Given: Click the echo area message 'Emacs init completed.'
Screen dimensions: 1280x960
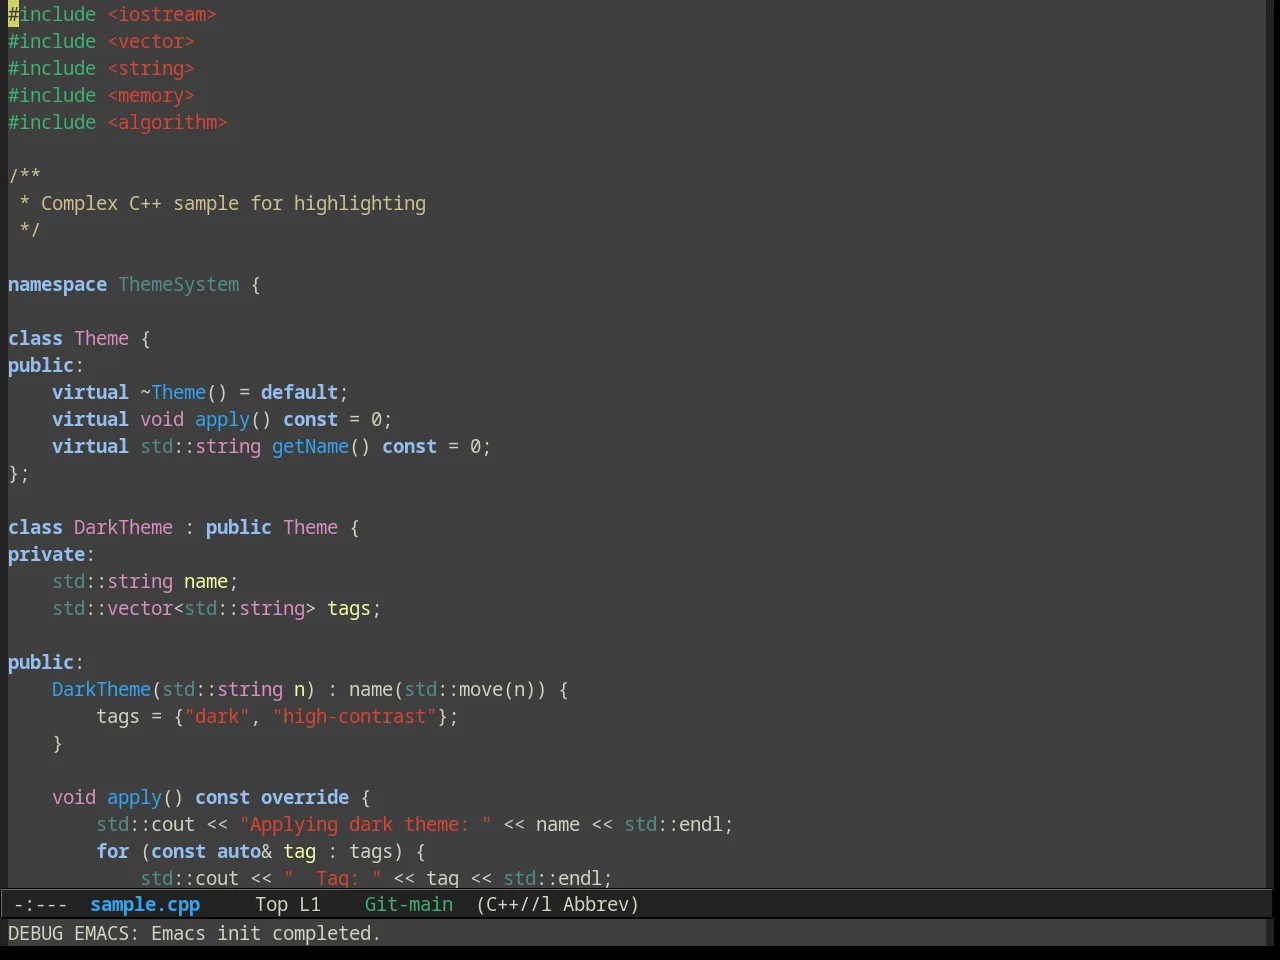Looking at the screenshot, I should (266, 934).
